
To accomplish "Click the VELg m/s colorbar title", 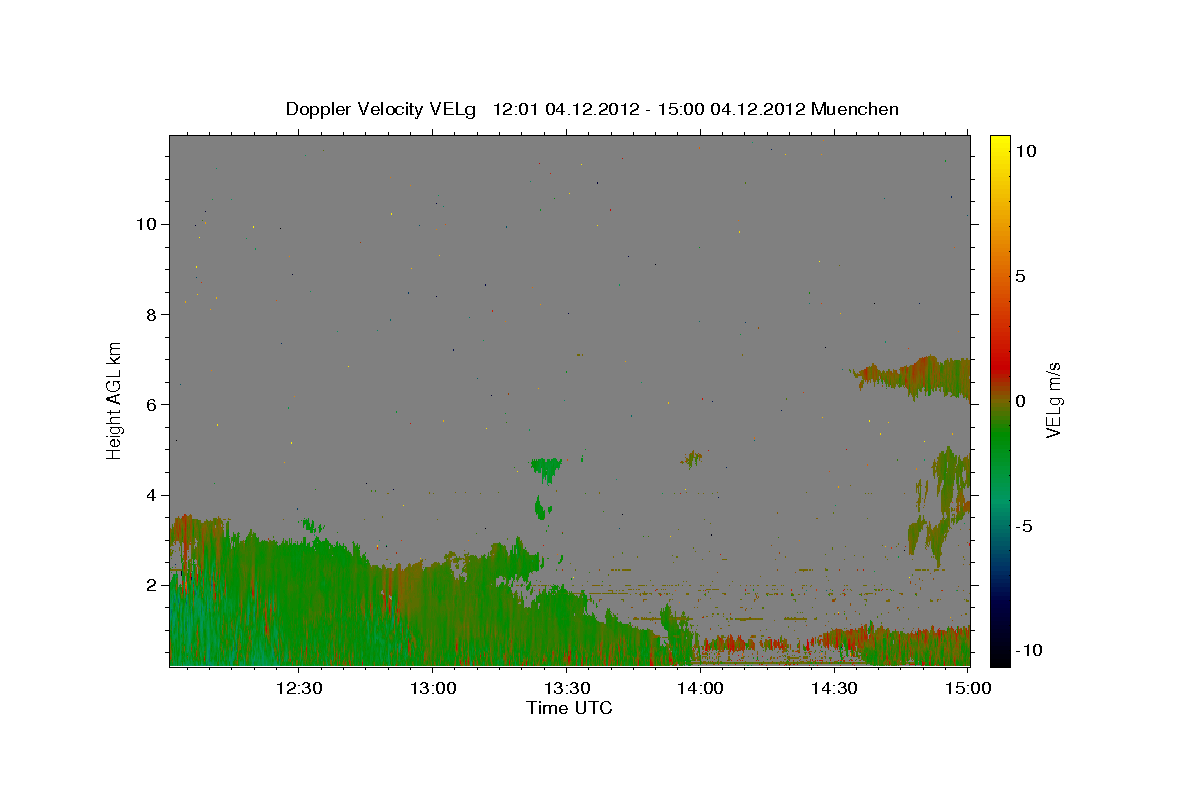I will 1054,400.
